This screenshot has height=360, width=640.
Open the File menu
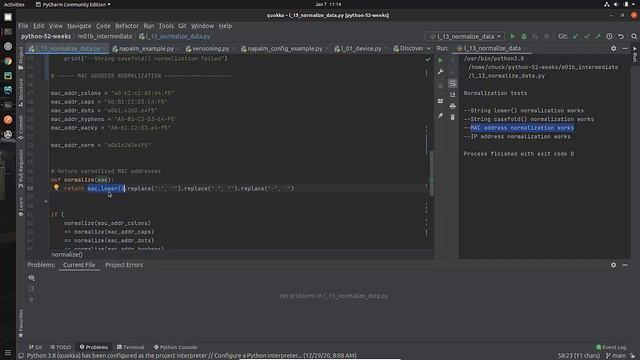[23, 26]
